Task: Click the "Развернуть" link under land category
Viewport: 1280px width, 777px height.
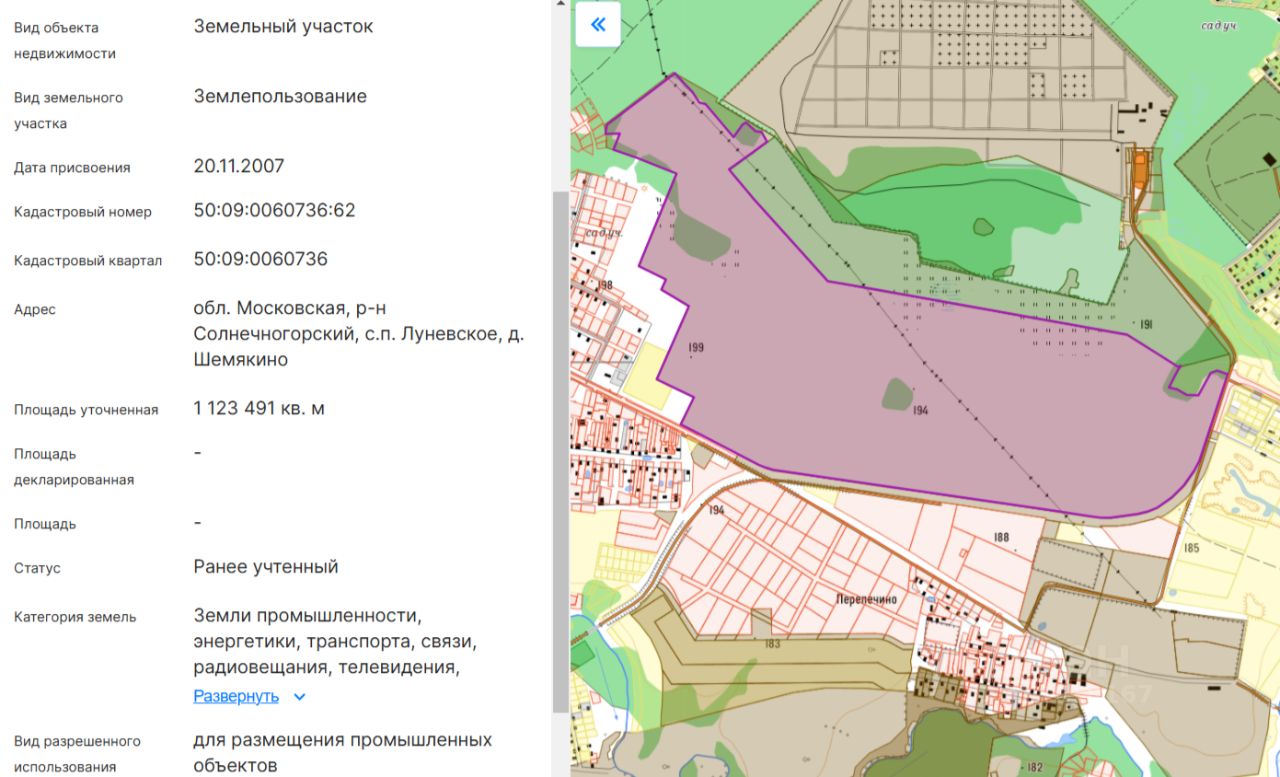Action: click(x=236, y=696)
